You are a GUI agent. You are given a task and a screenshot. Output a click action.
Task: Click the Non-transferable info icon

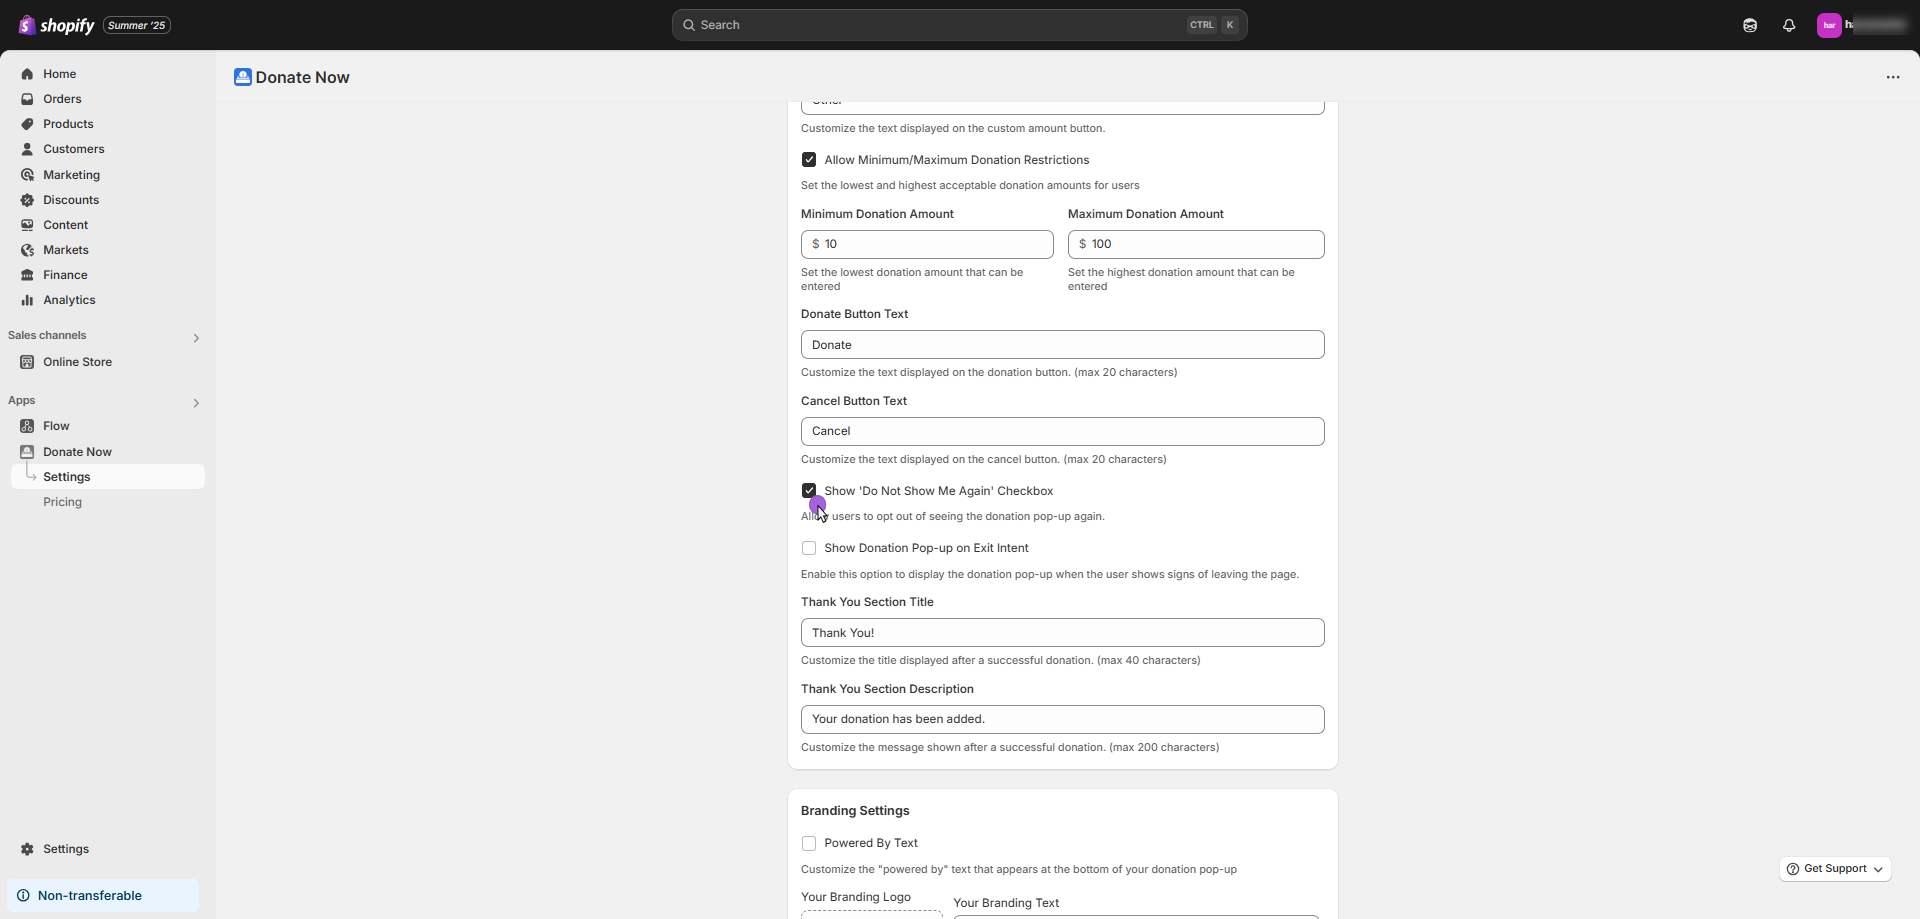[x=23, y=896]
